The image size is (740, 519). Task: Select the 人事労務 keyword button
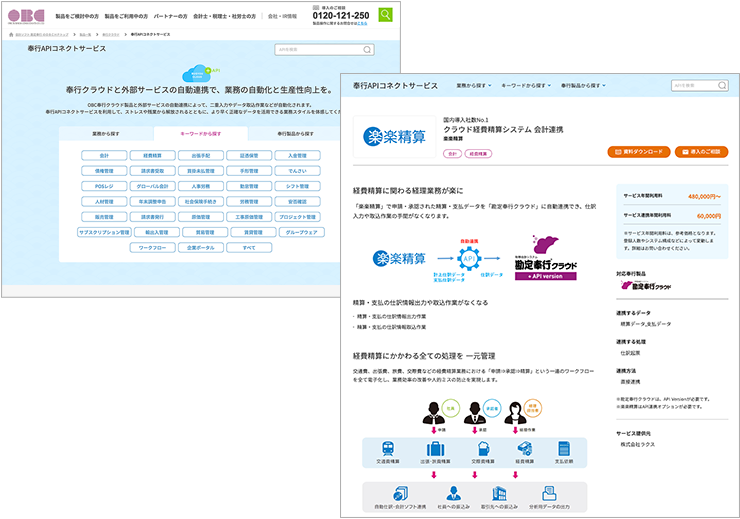(201, 186)
